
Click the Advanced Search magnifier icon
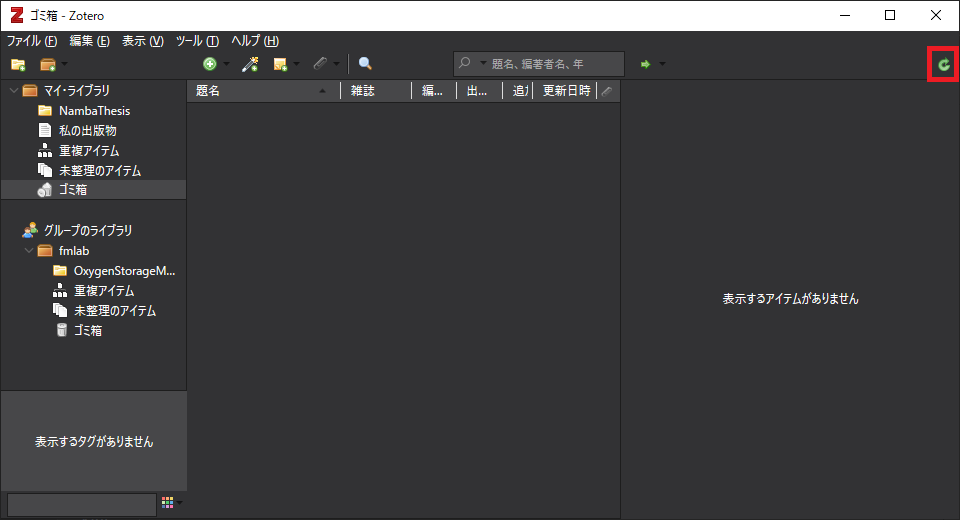click(365, 64)
